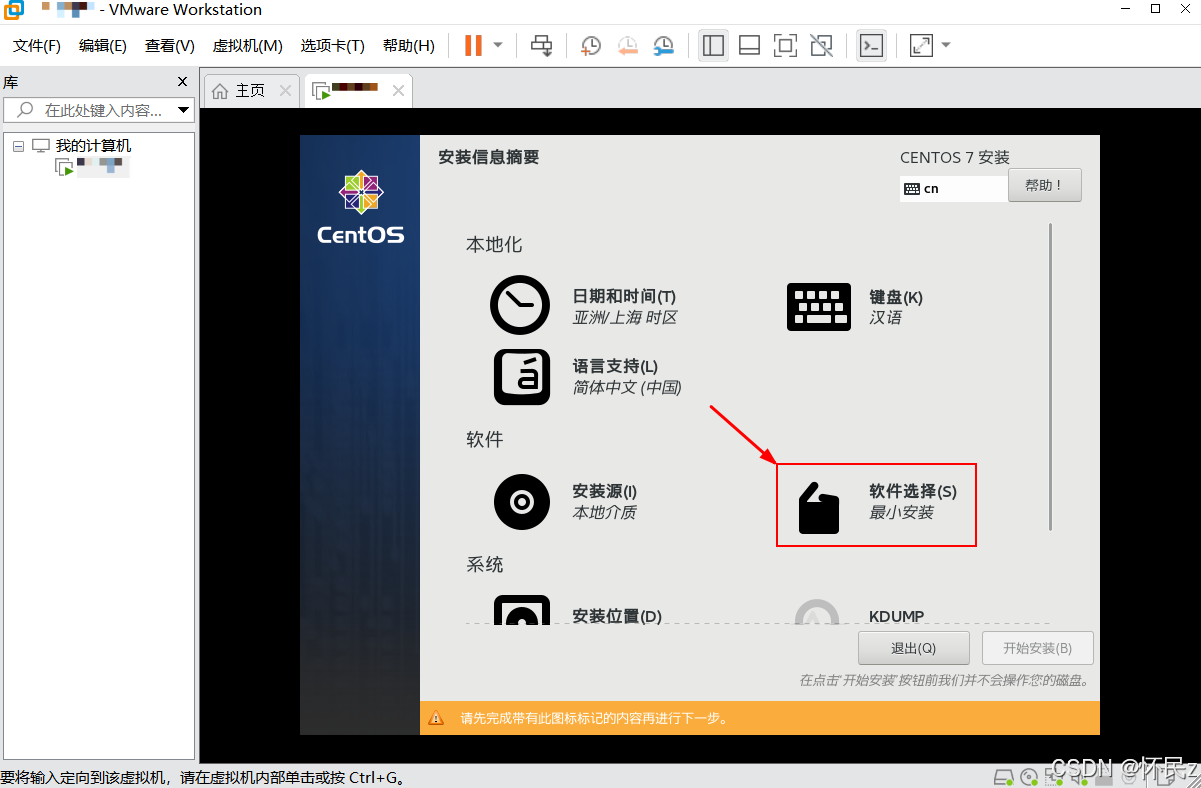Click the hard disk status bar icon

point(1003,777)
